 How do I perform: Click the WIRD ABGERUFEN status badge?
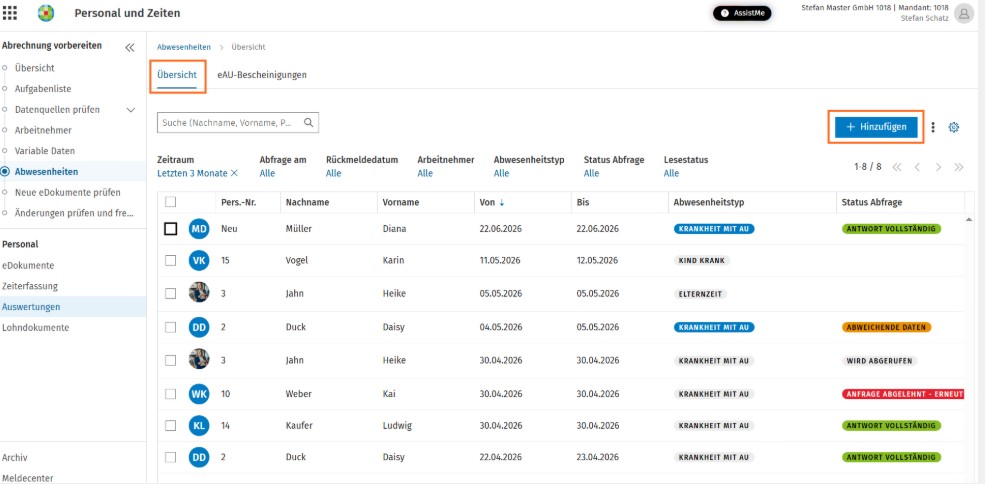(x=879, y=361)
